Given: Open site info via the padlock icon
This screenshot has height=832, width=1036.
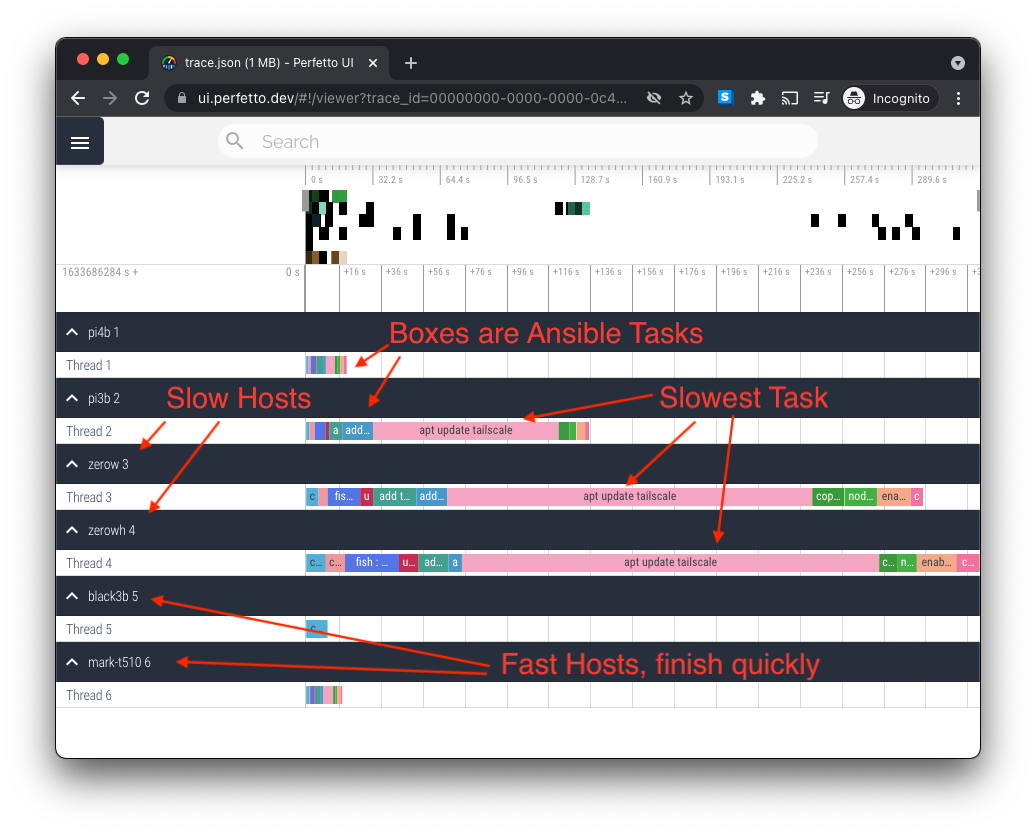Looking at the screenshot, I should click(x=181, y=98).
